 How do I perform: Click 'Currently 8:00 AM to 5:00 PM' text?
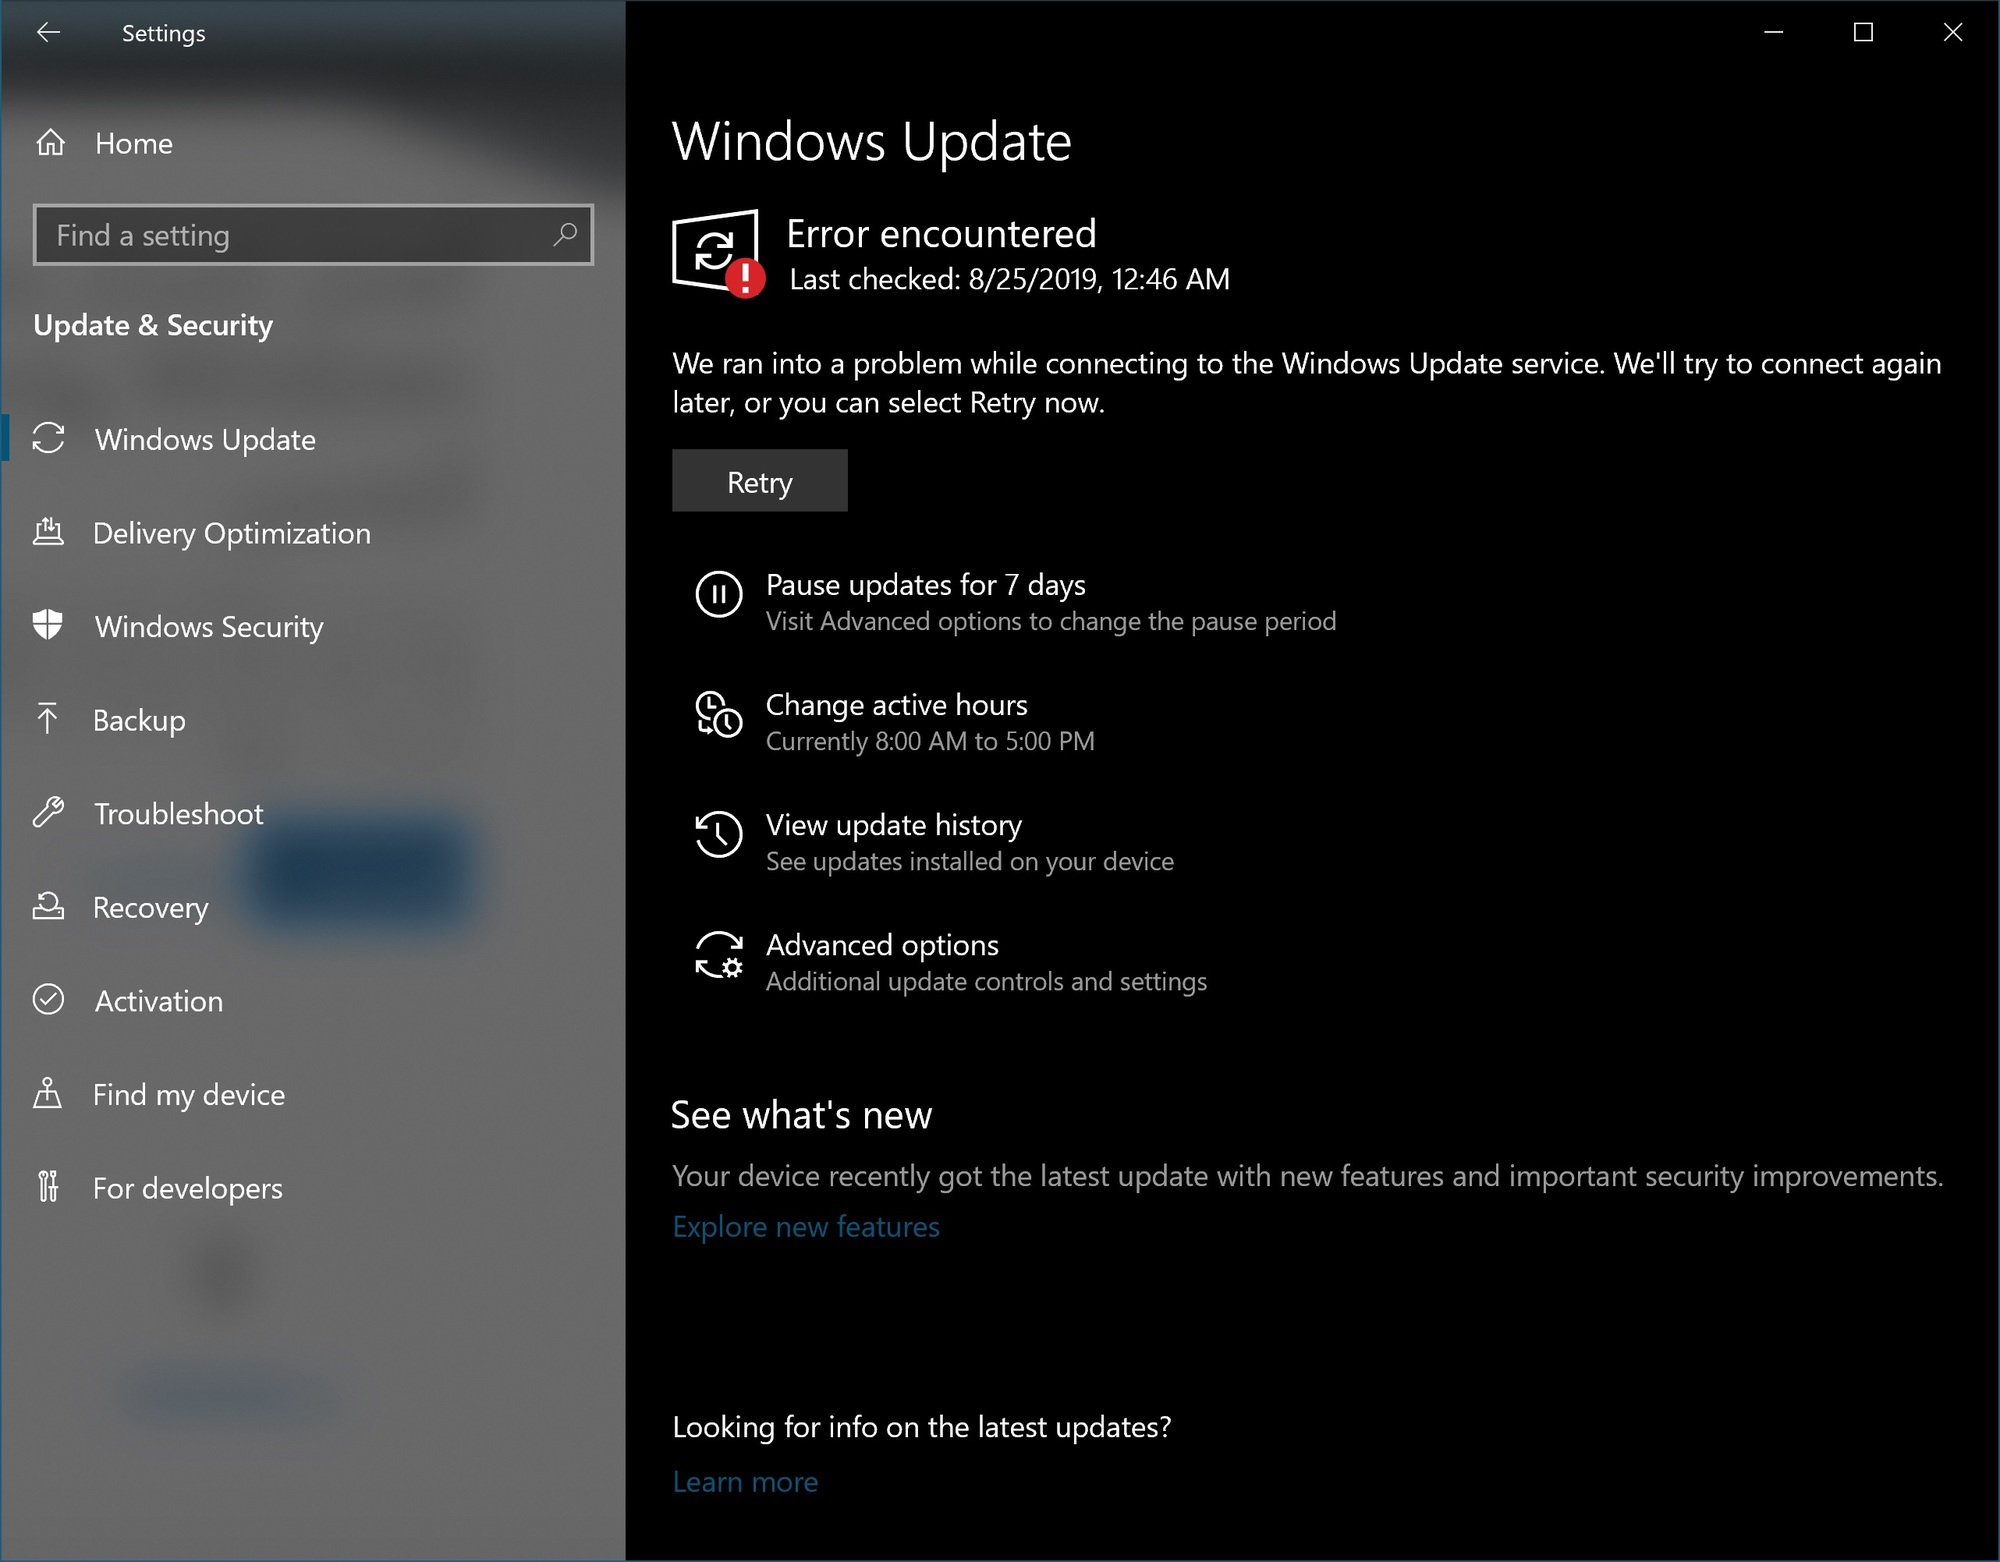(x=930, y=741)
